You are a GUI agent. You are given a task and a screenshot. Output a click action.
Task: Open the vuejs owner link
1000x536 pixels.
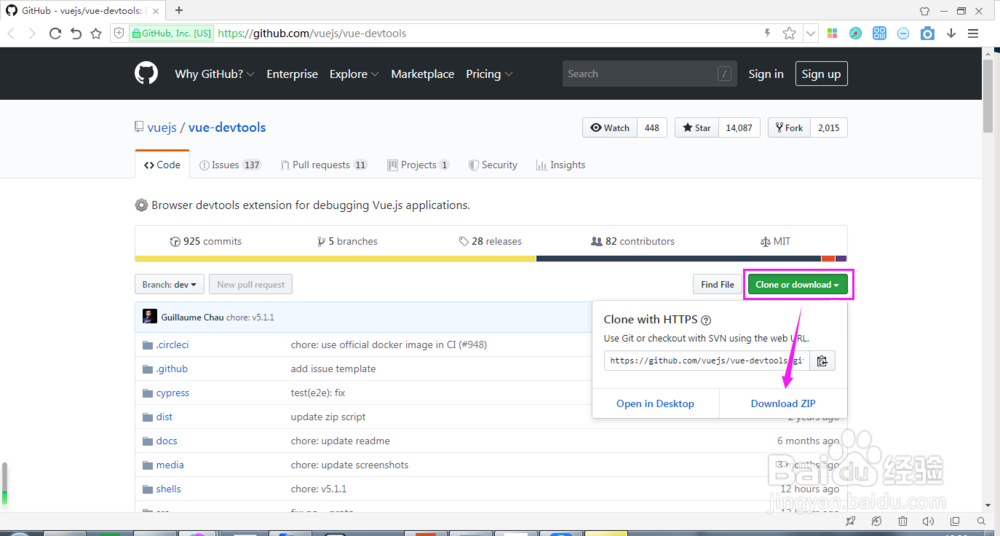click(x=162, y=128)
